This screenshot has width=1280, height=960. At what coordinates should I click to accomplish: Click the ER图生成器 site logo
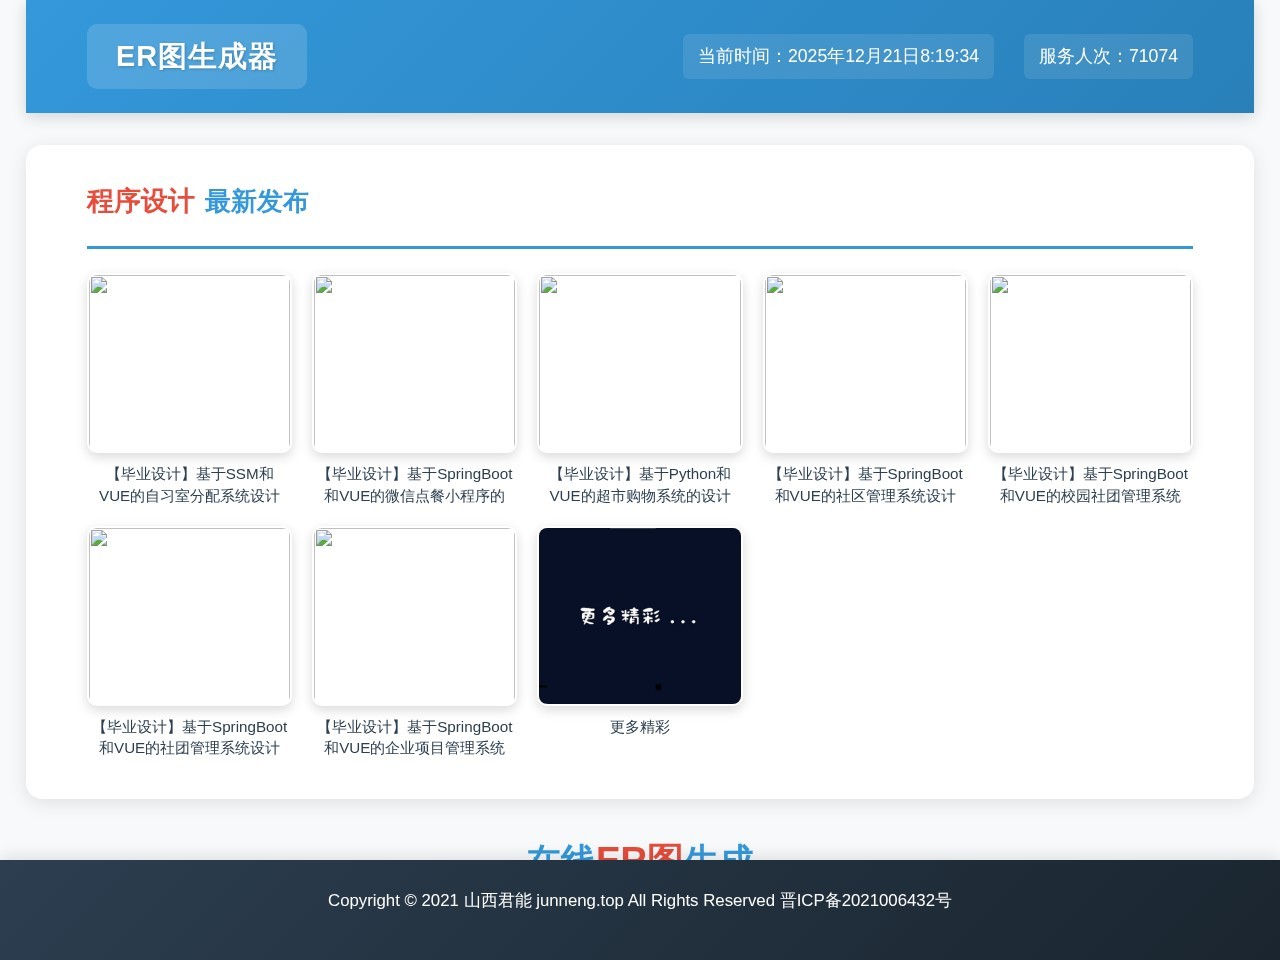(x=196, y=56)
